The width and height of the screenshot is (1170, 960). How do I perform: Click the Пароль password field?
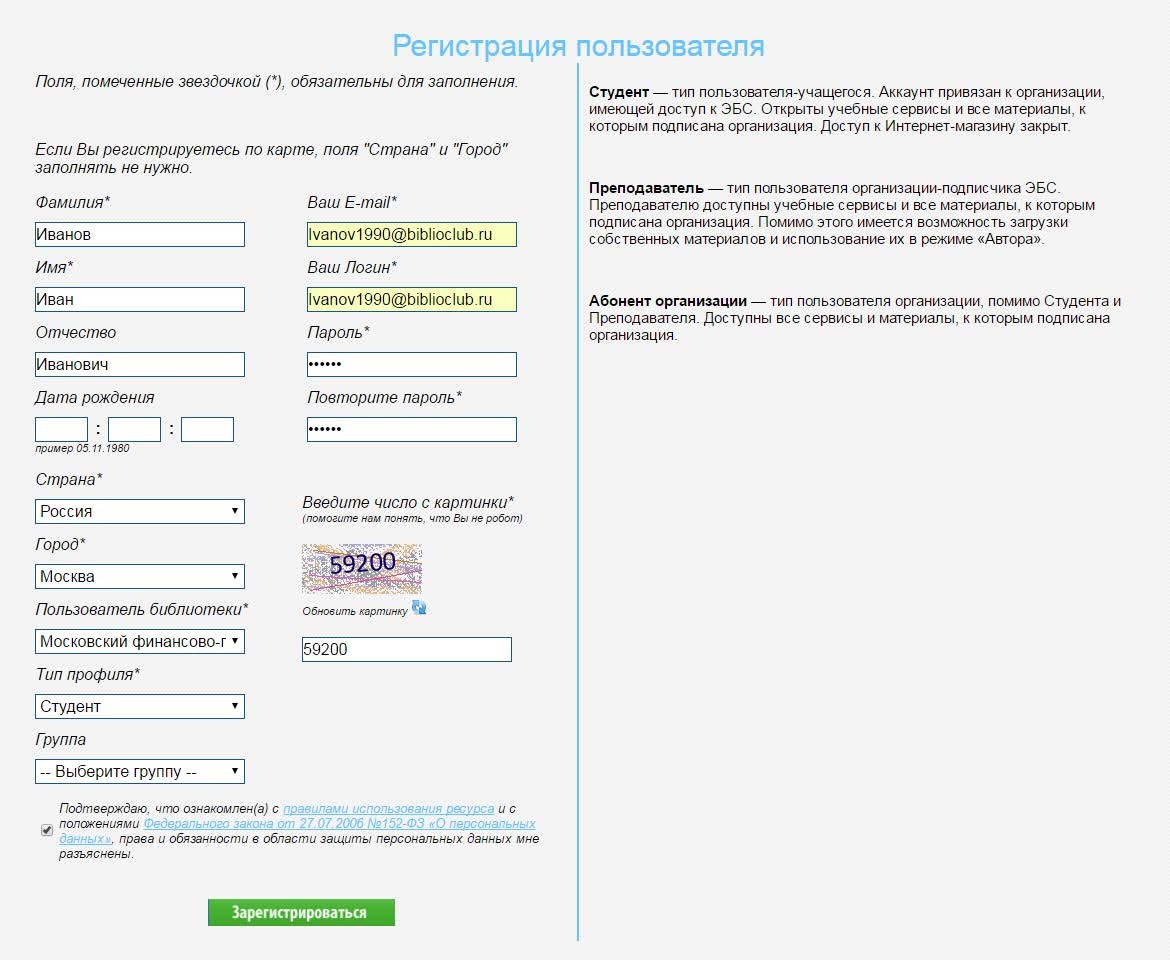[411, 364]
